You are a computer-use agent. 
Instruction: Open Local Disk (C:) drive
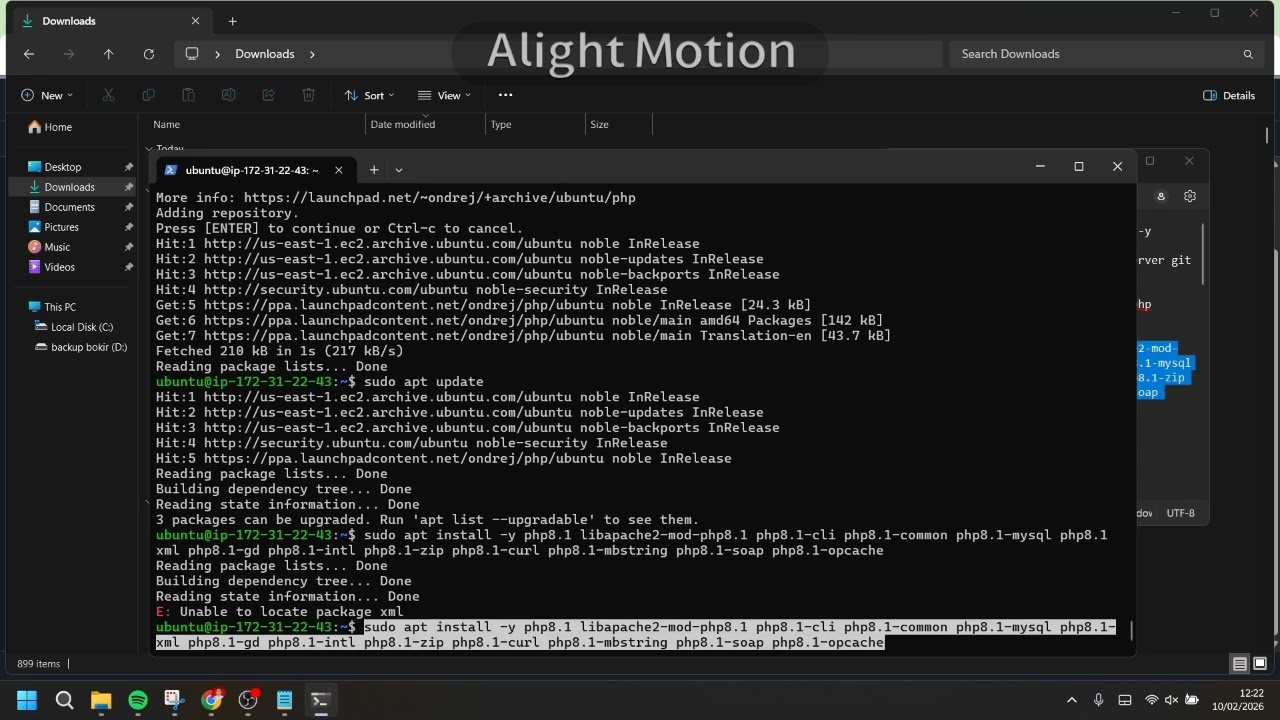[x=81, y=327]
